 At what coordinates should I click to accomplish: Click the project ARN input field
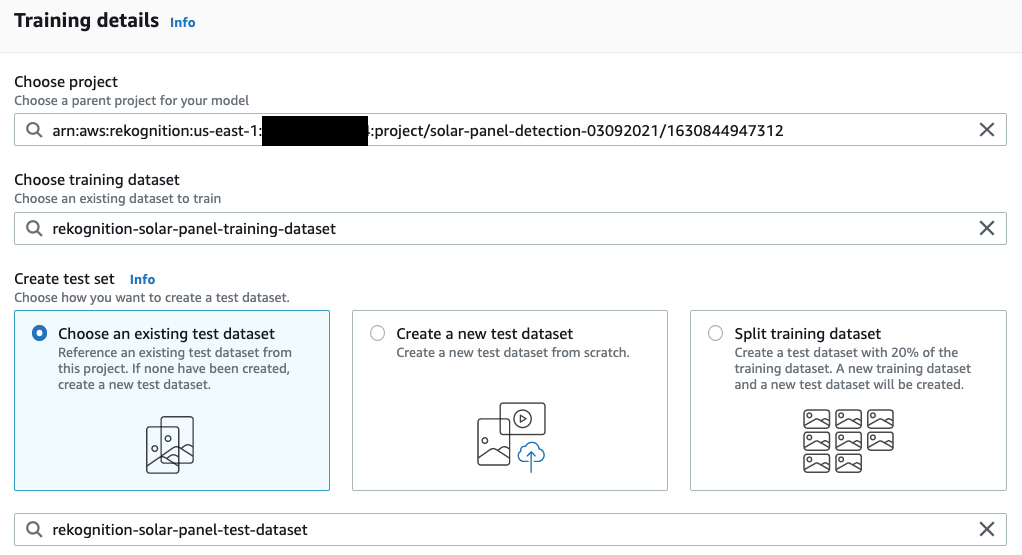(510, 130)
